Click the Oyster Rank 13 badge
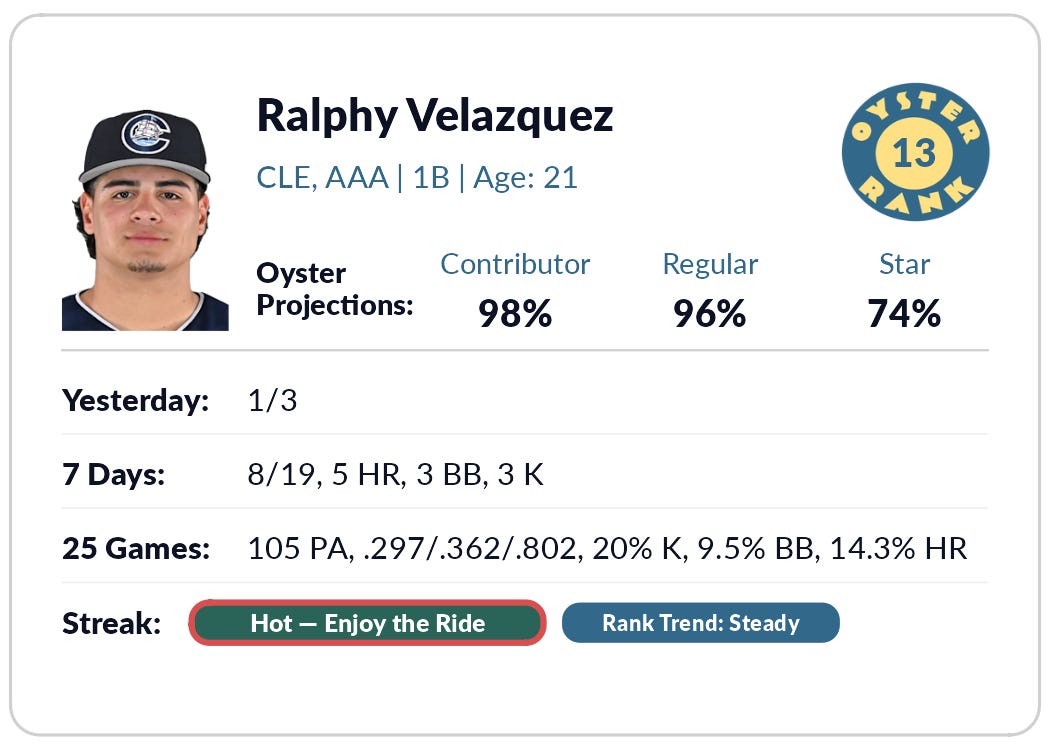The width and height of the screenshot is (1050, 750). pyautogui.click(x=915, y=152)
